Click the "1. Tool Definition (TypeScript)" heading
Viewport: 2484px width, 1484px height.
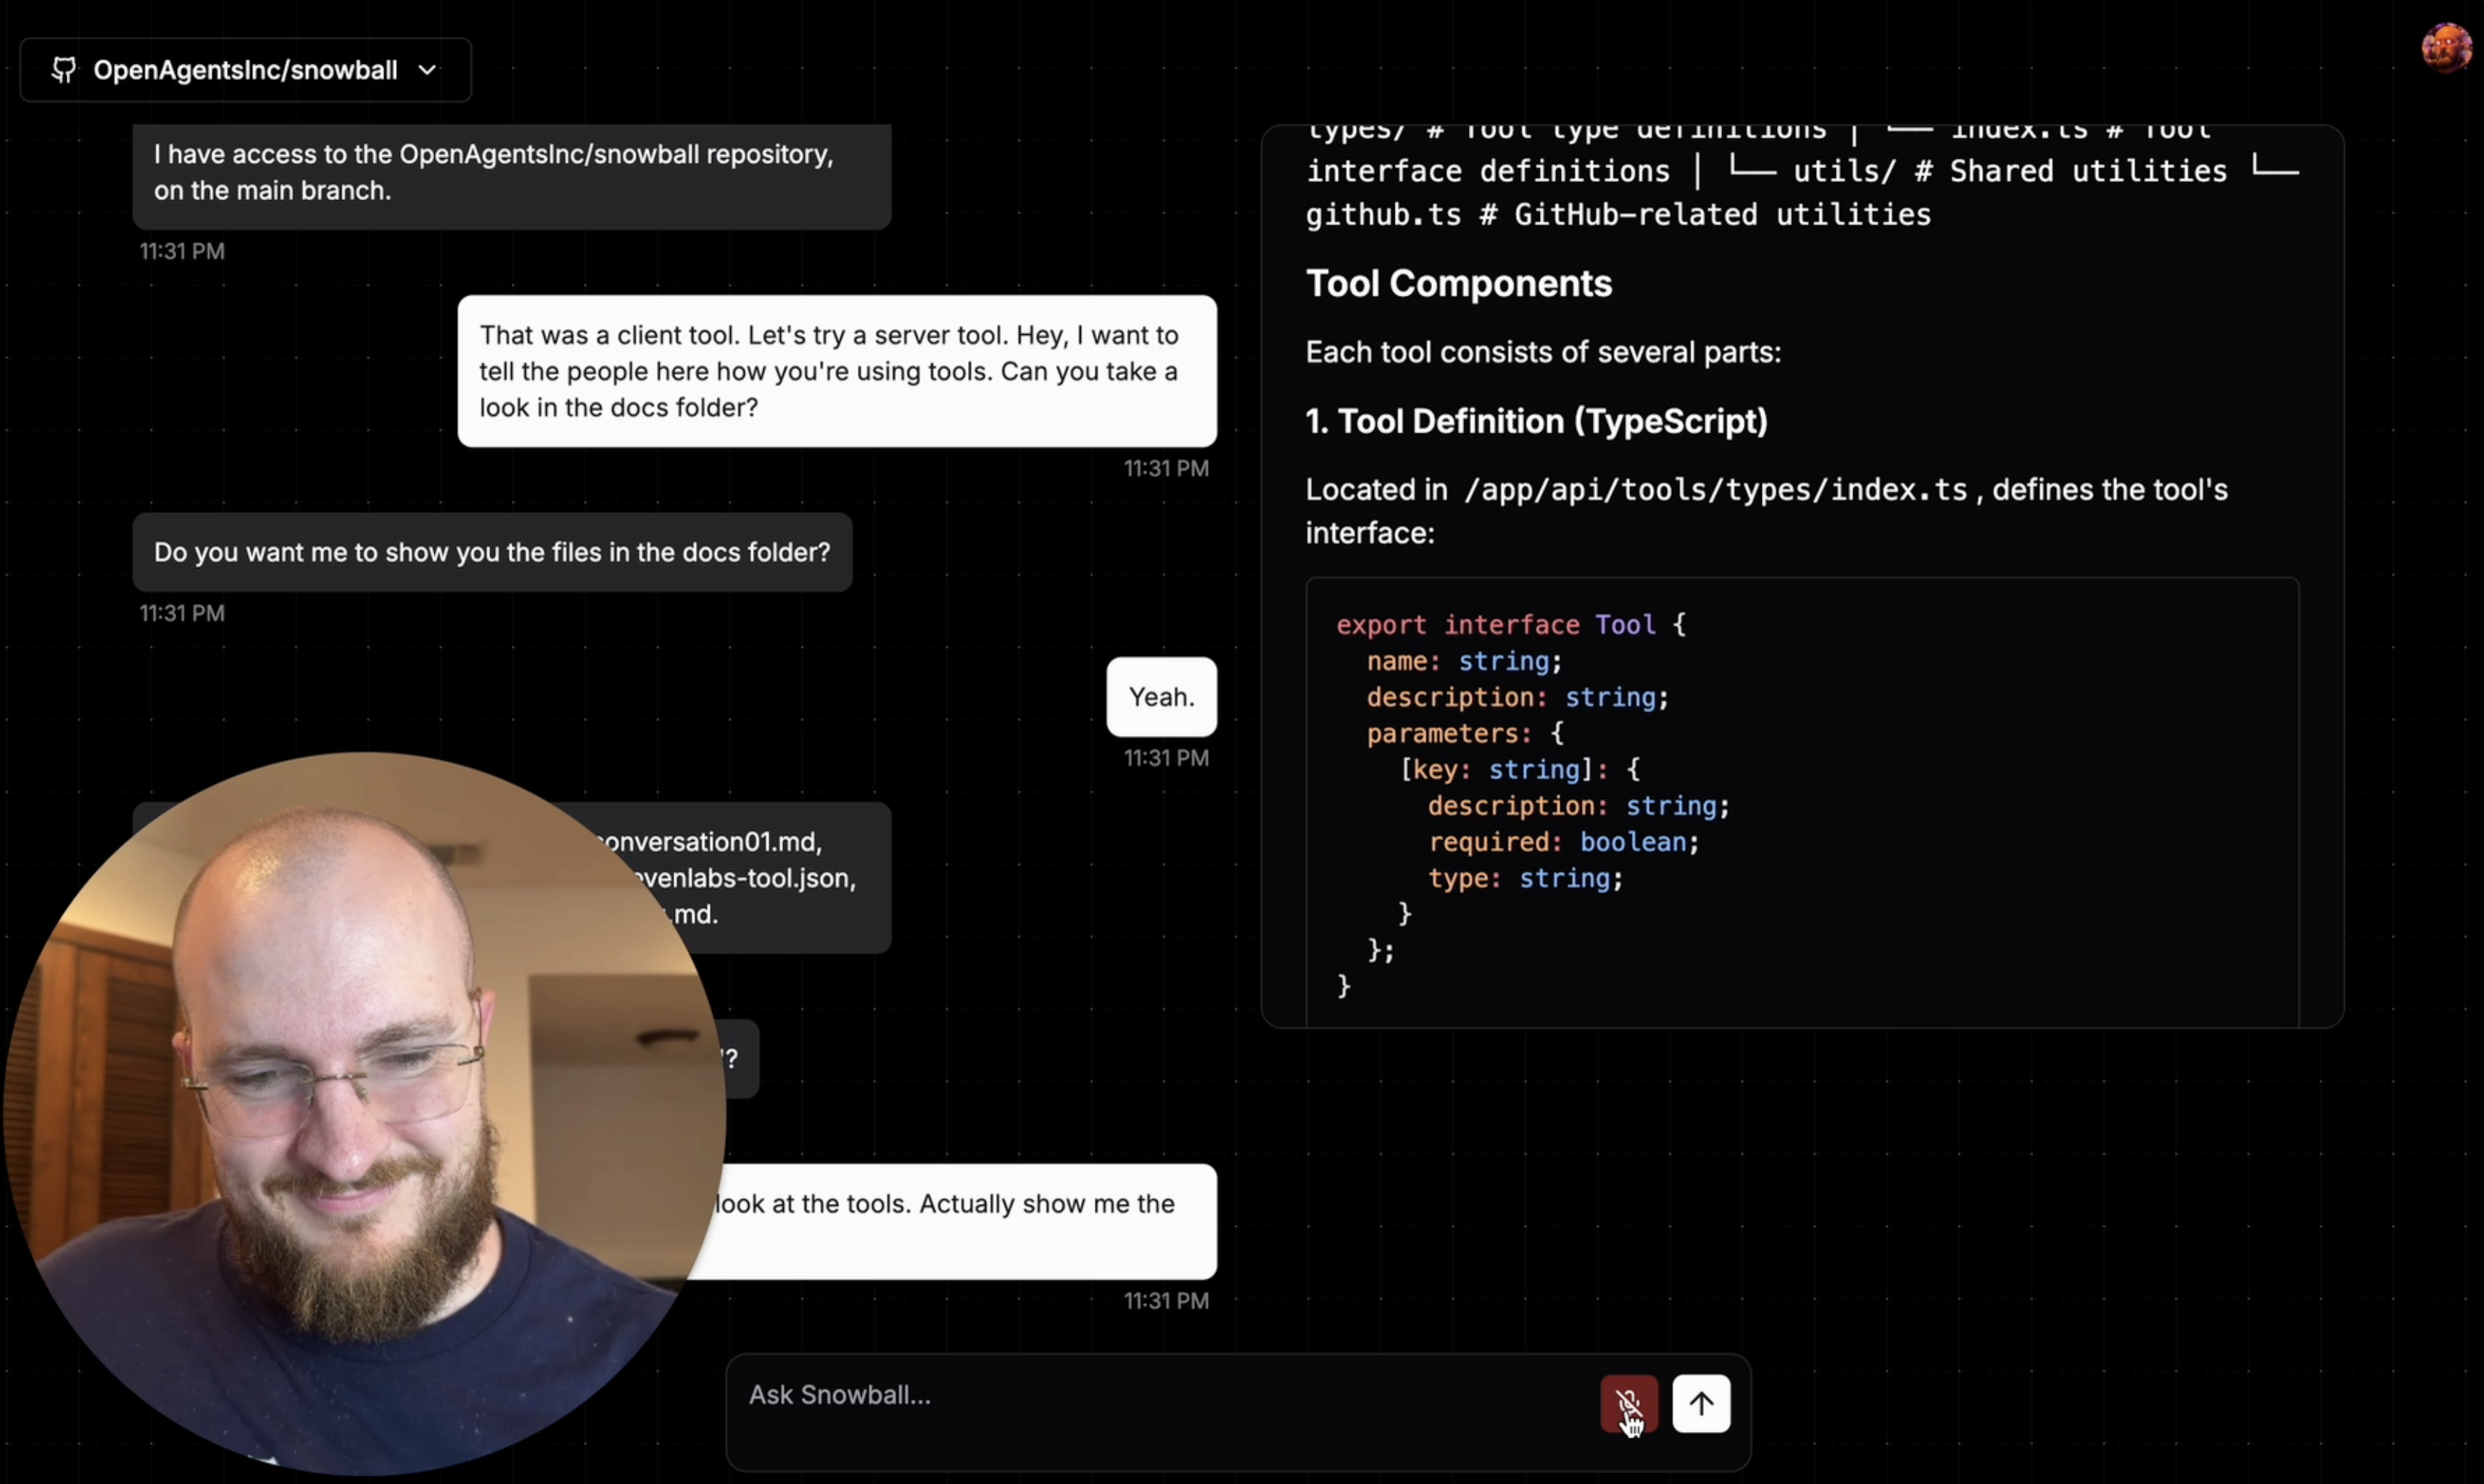pyautogui.click(x=1536, y=421)
